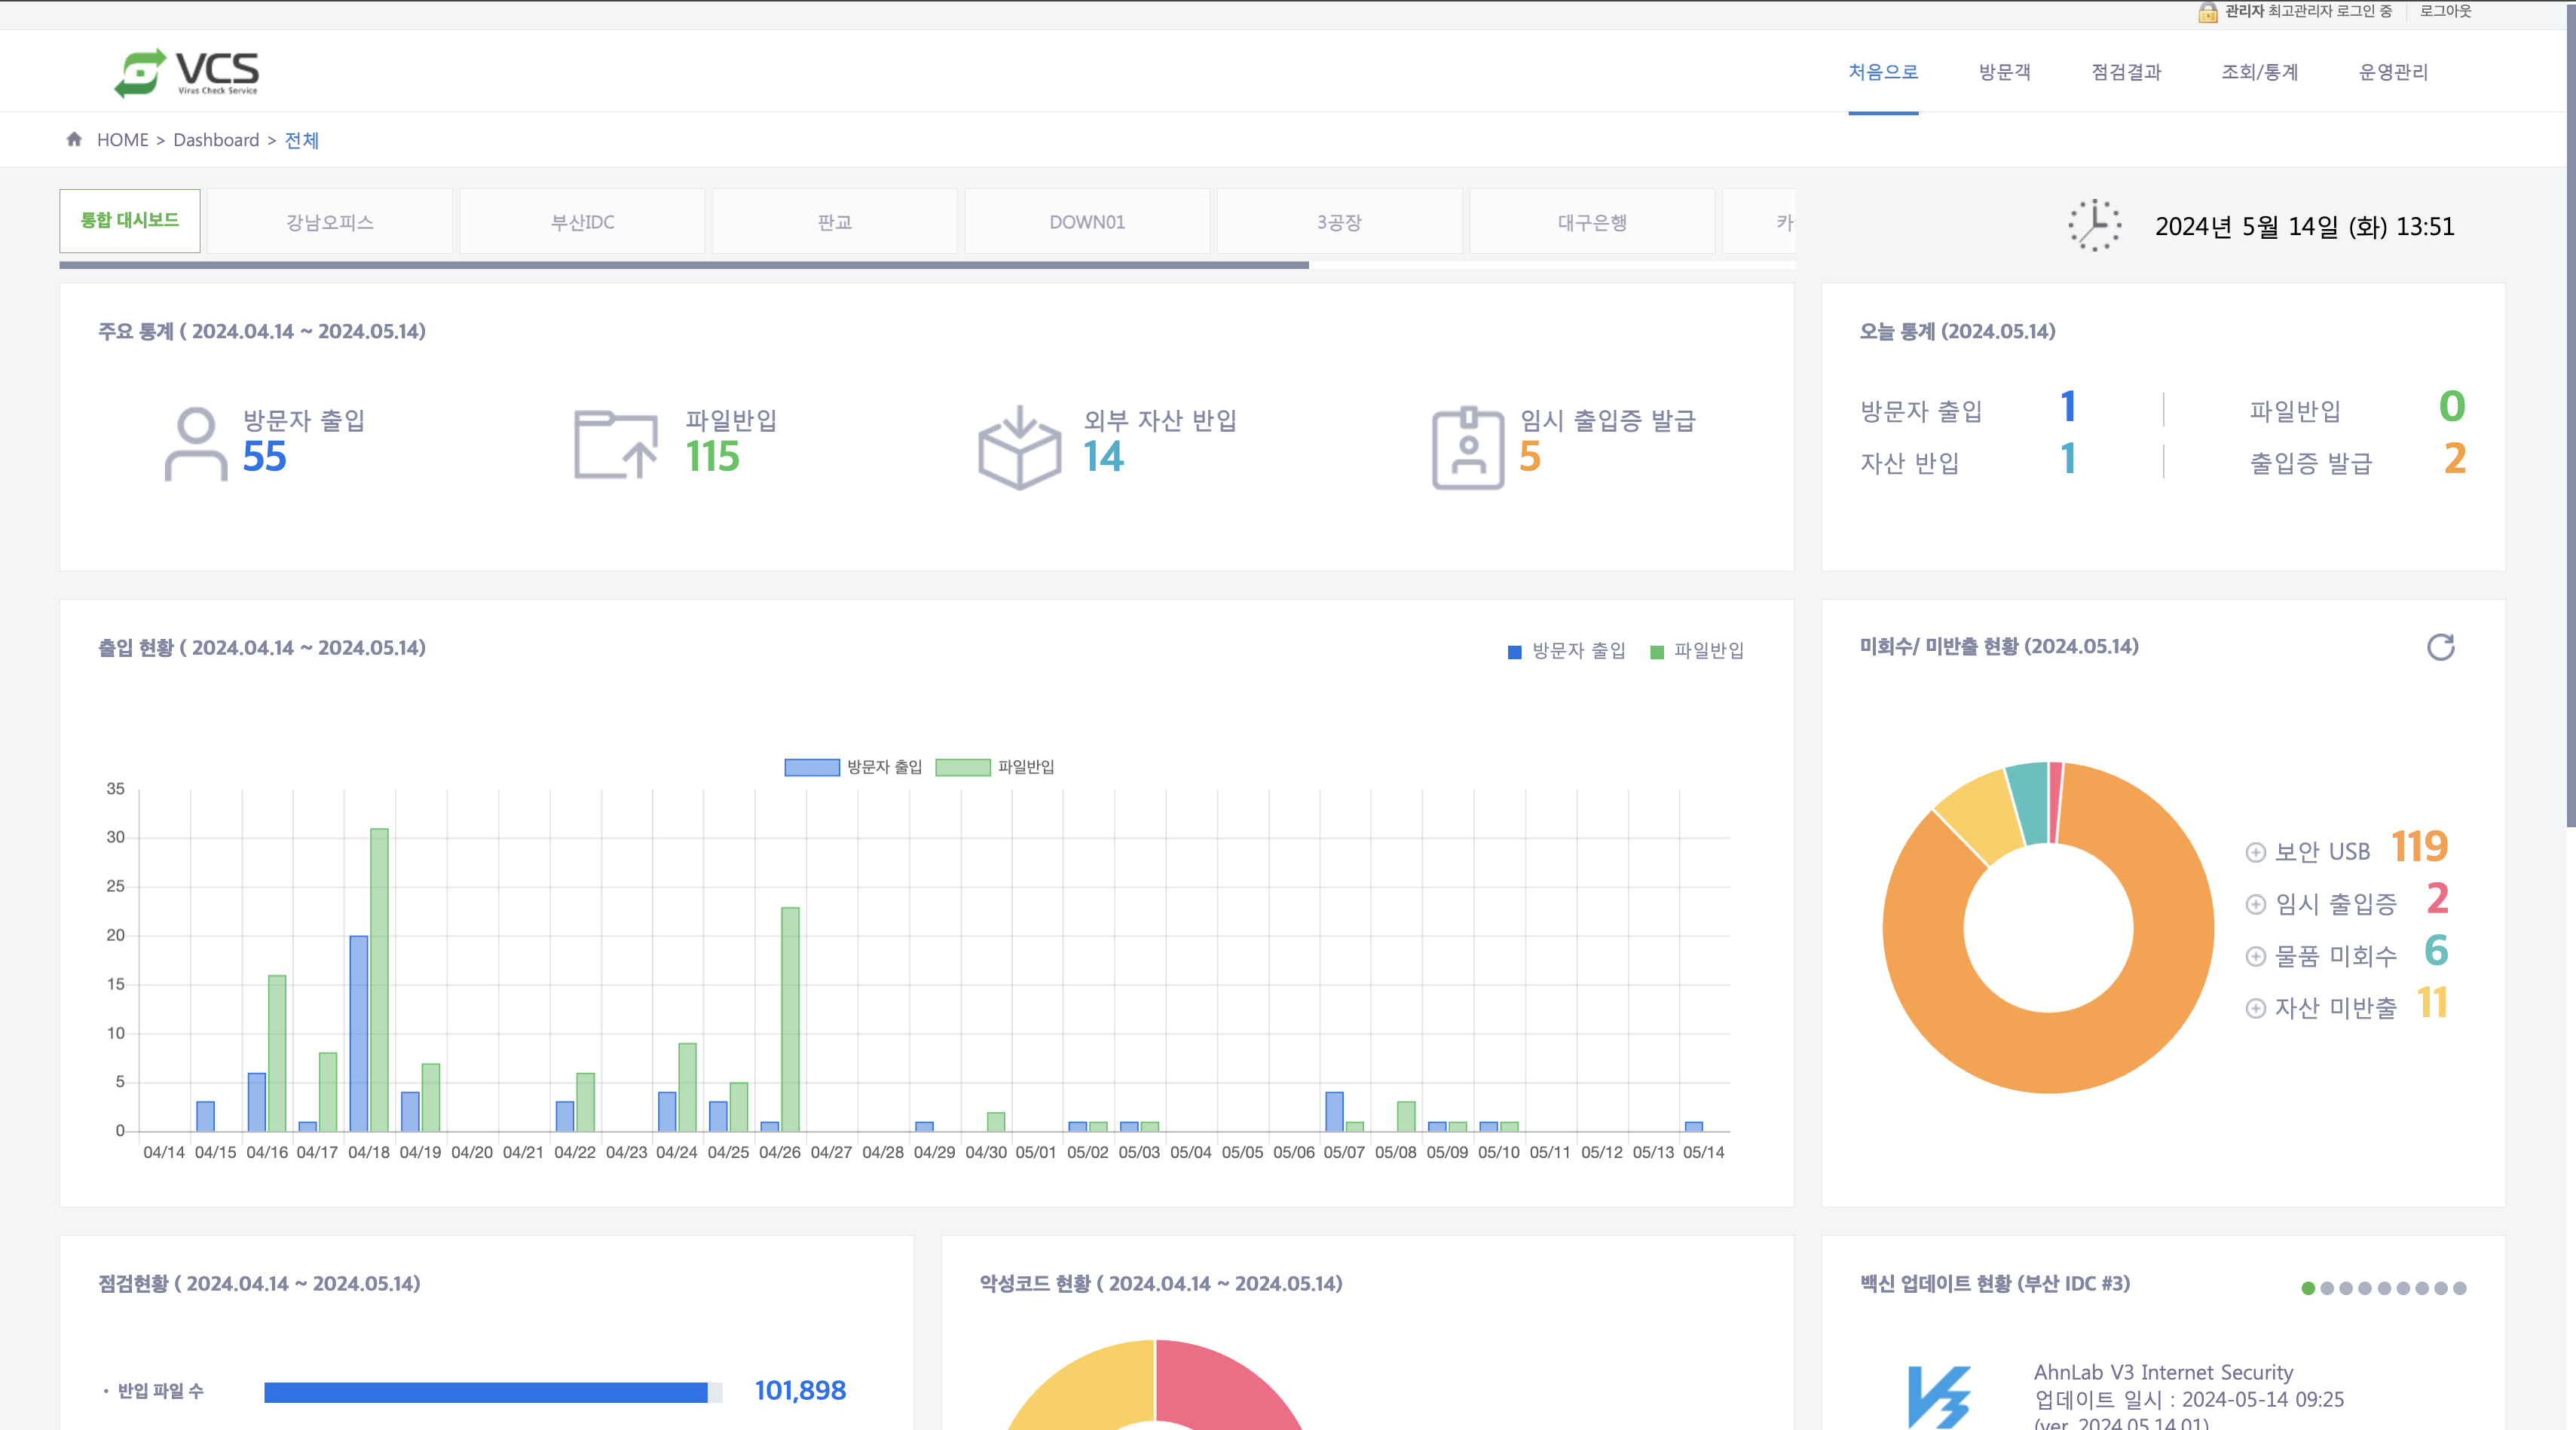Click the 보안 USB value 119
2576x1430 pixels.
(x=2419, y=847)
